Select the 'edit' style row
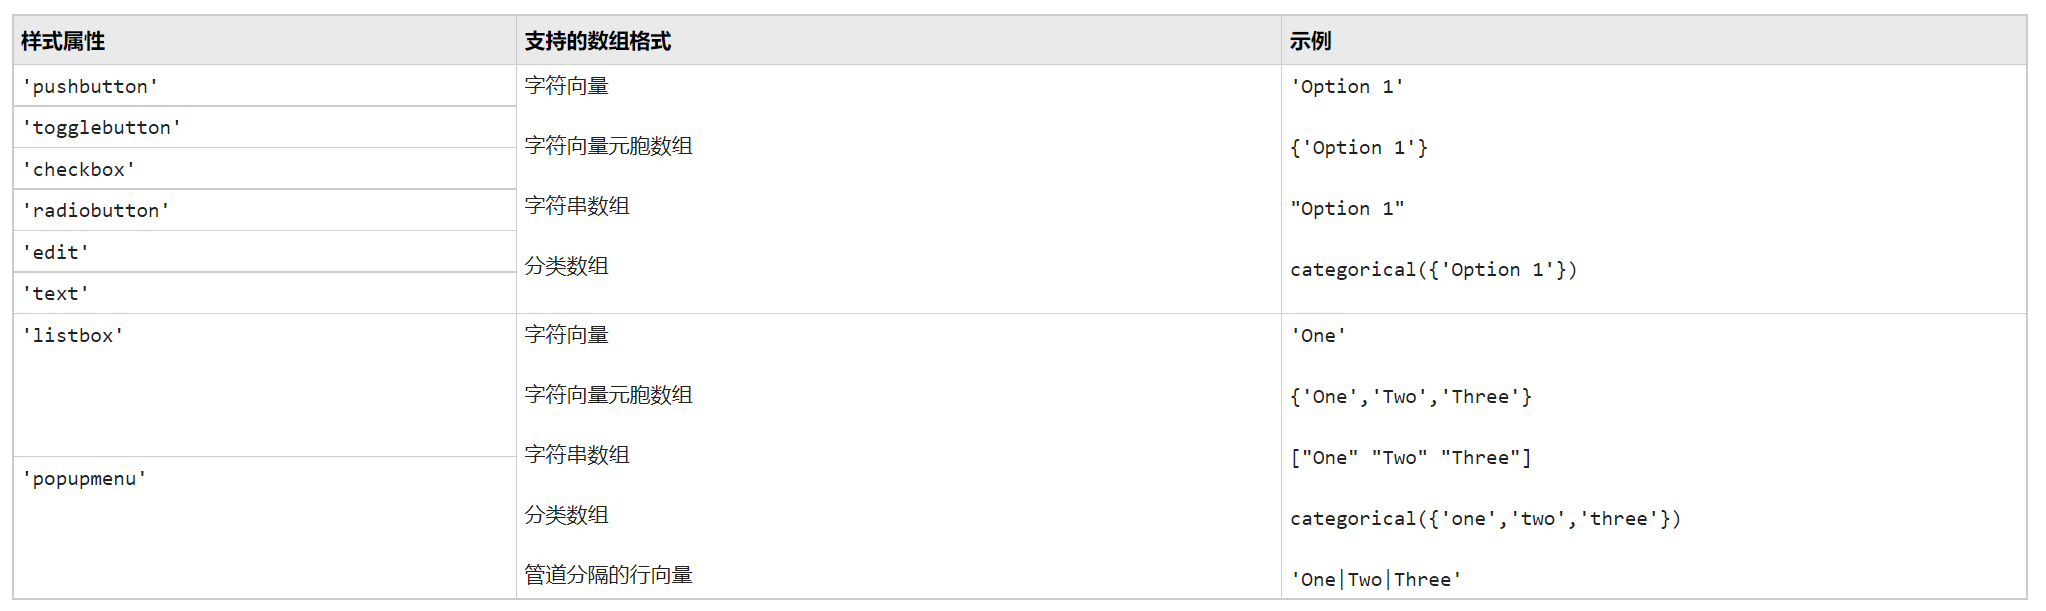The width and height of the screenshot is (2046, 611). point(56,253)
